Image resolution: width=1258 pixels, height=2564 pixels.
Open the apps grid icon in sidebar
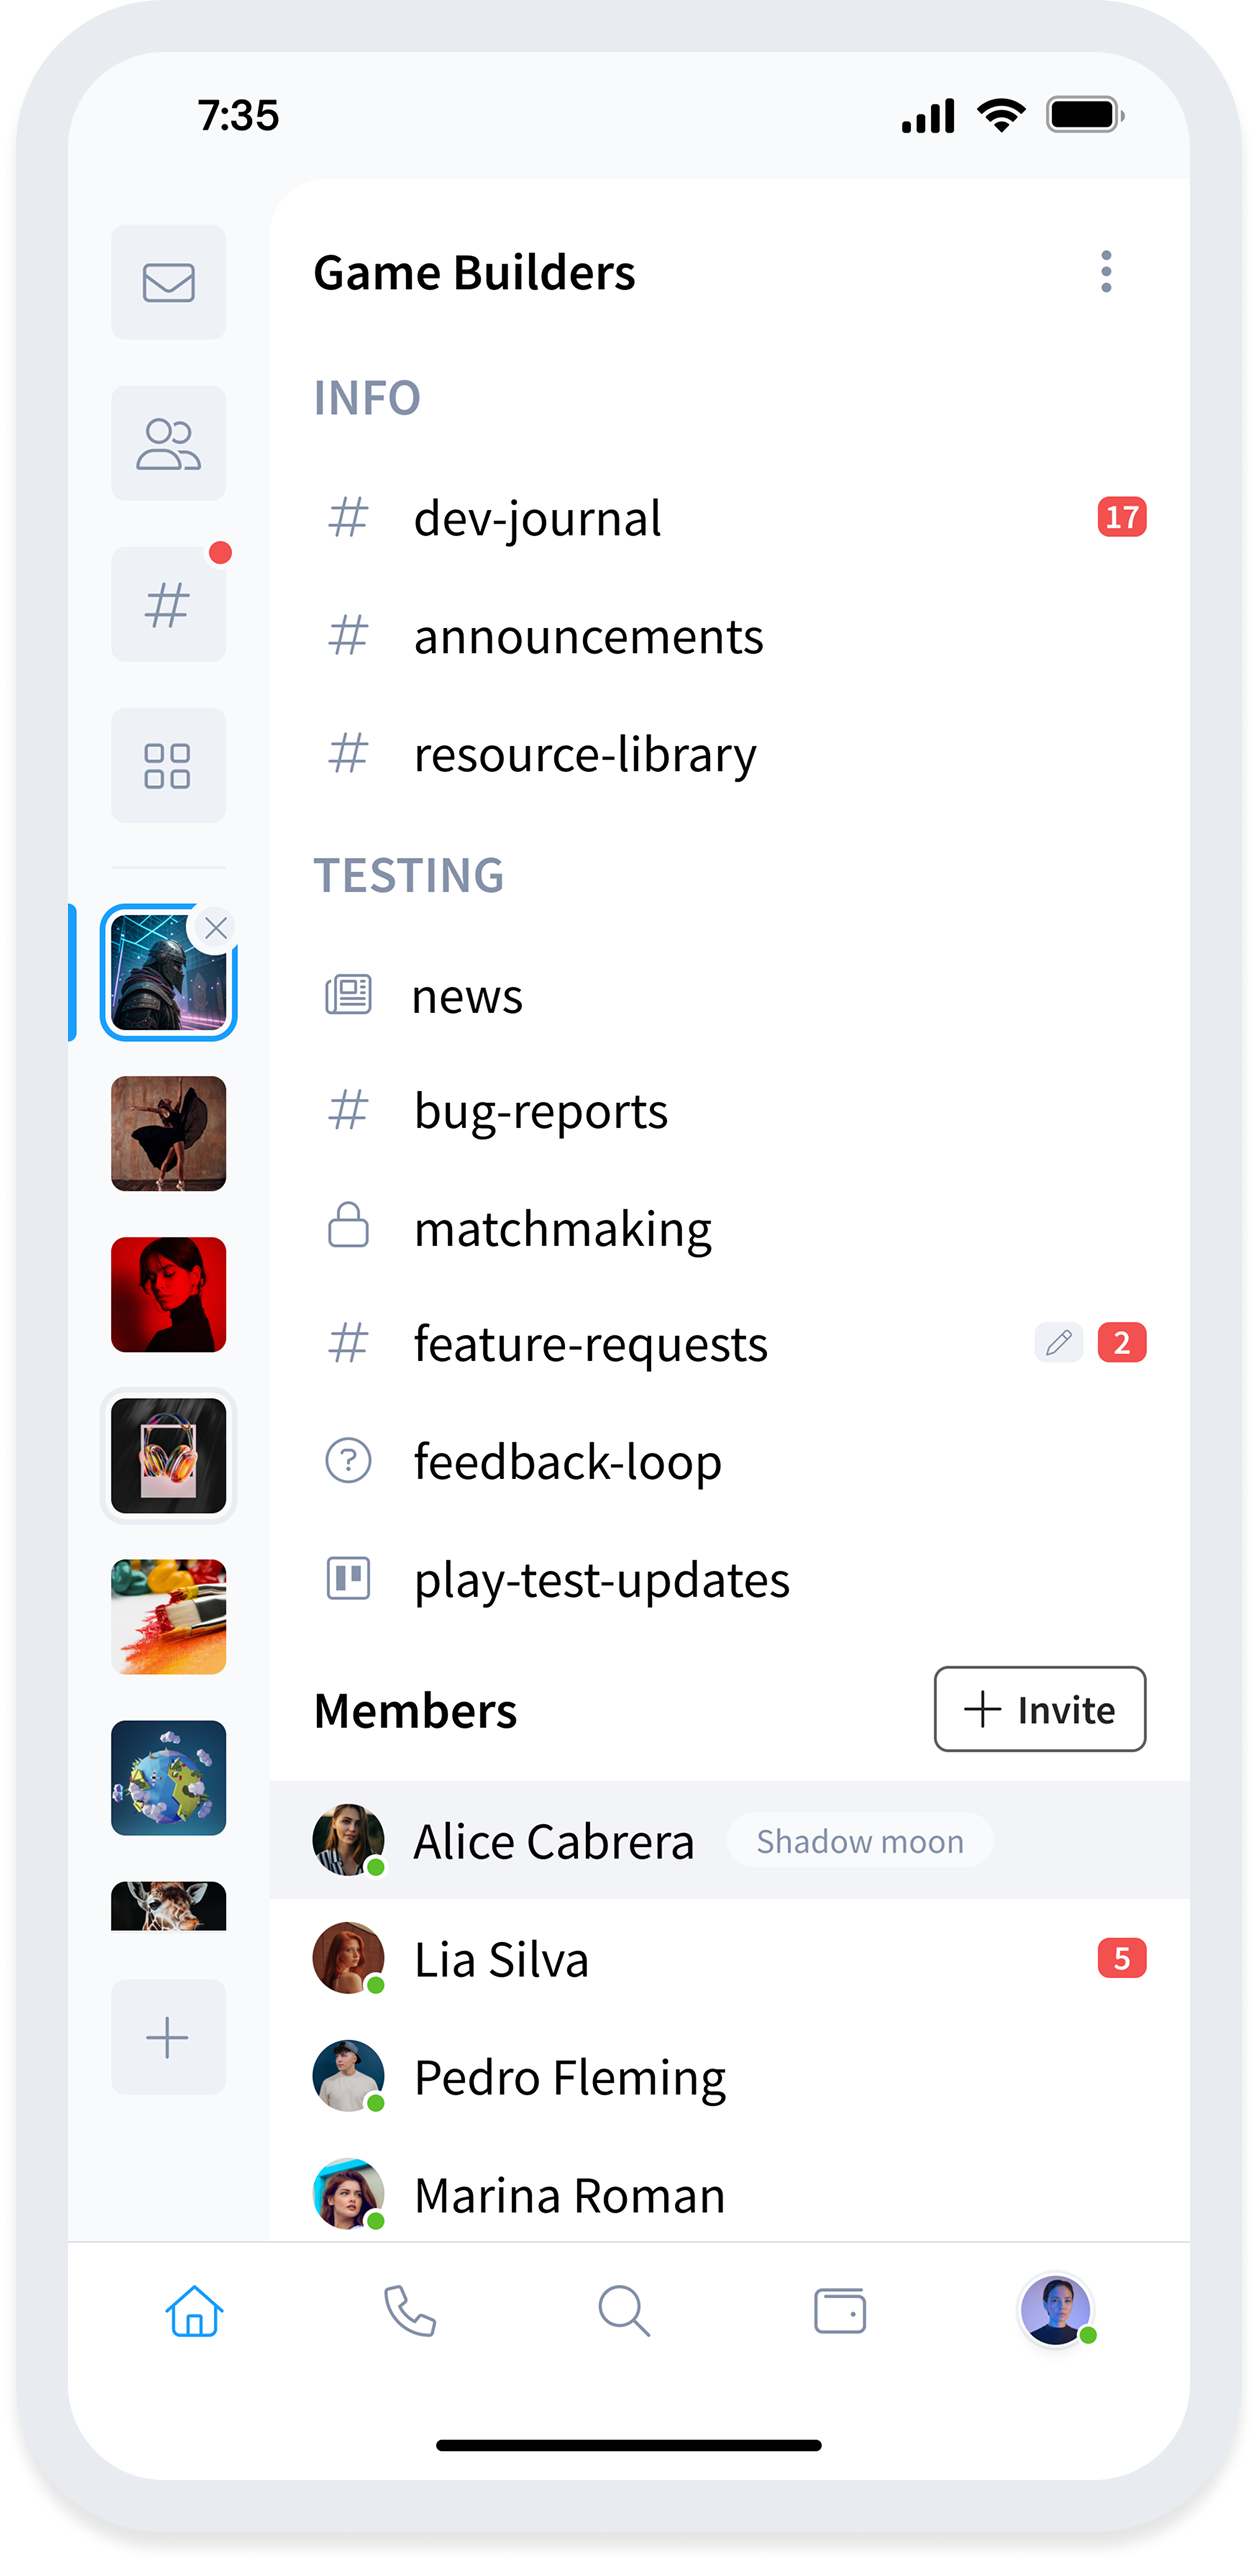coord(168,765)
